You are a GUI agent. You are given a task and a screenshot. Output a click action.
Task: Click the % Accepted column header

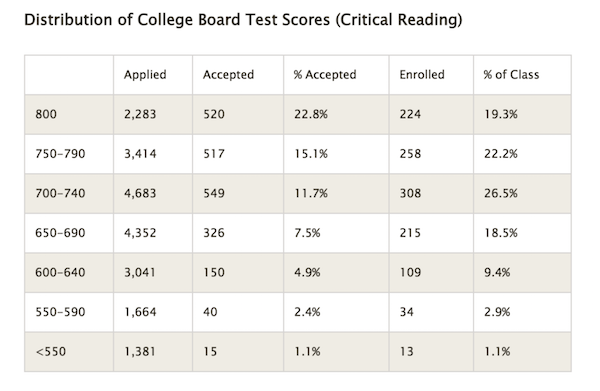pos(325,75)
